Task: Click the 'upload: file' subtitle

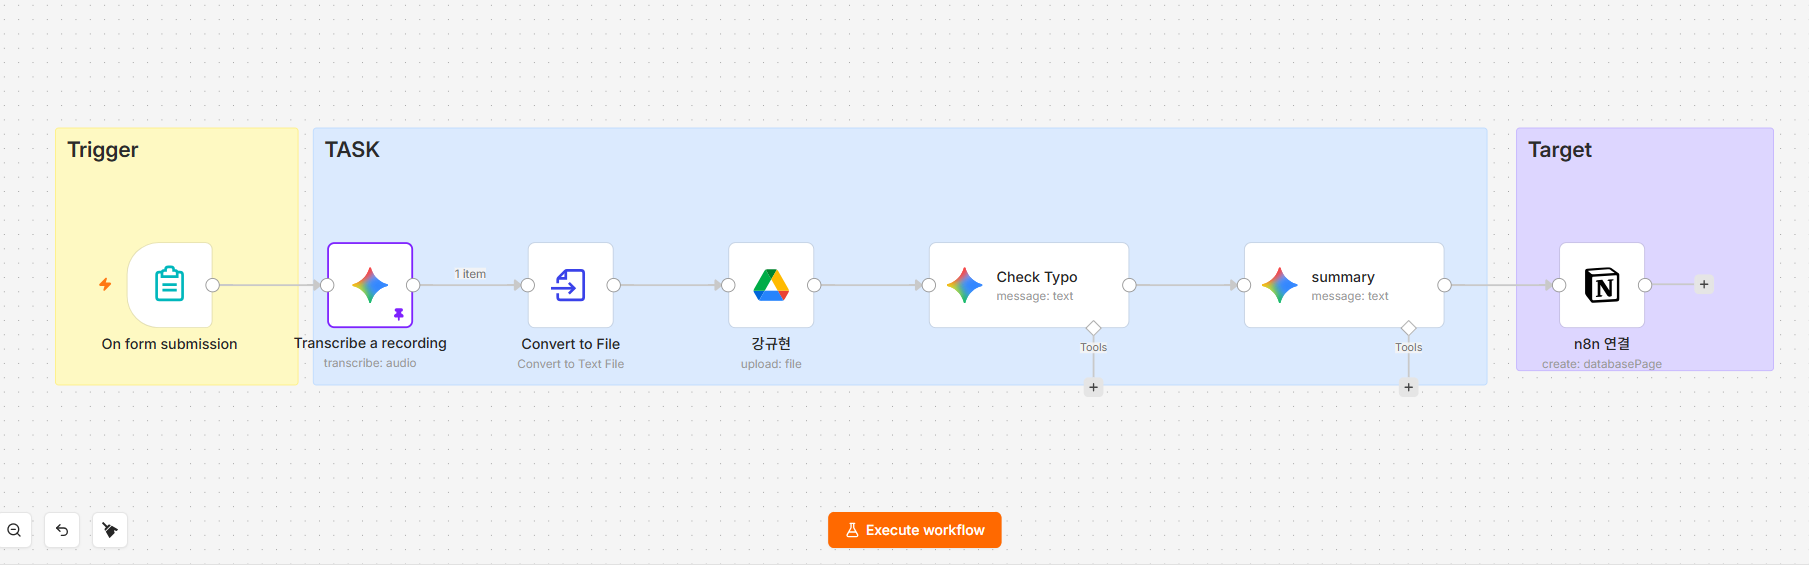Action: [771, 364]
